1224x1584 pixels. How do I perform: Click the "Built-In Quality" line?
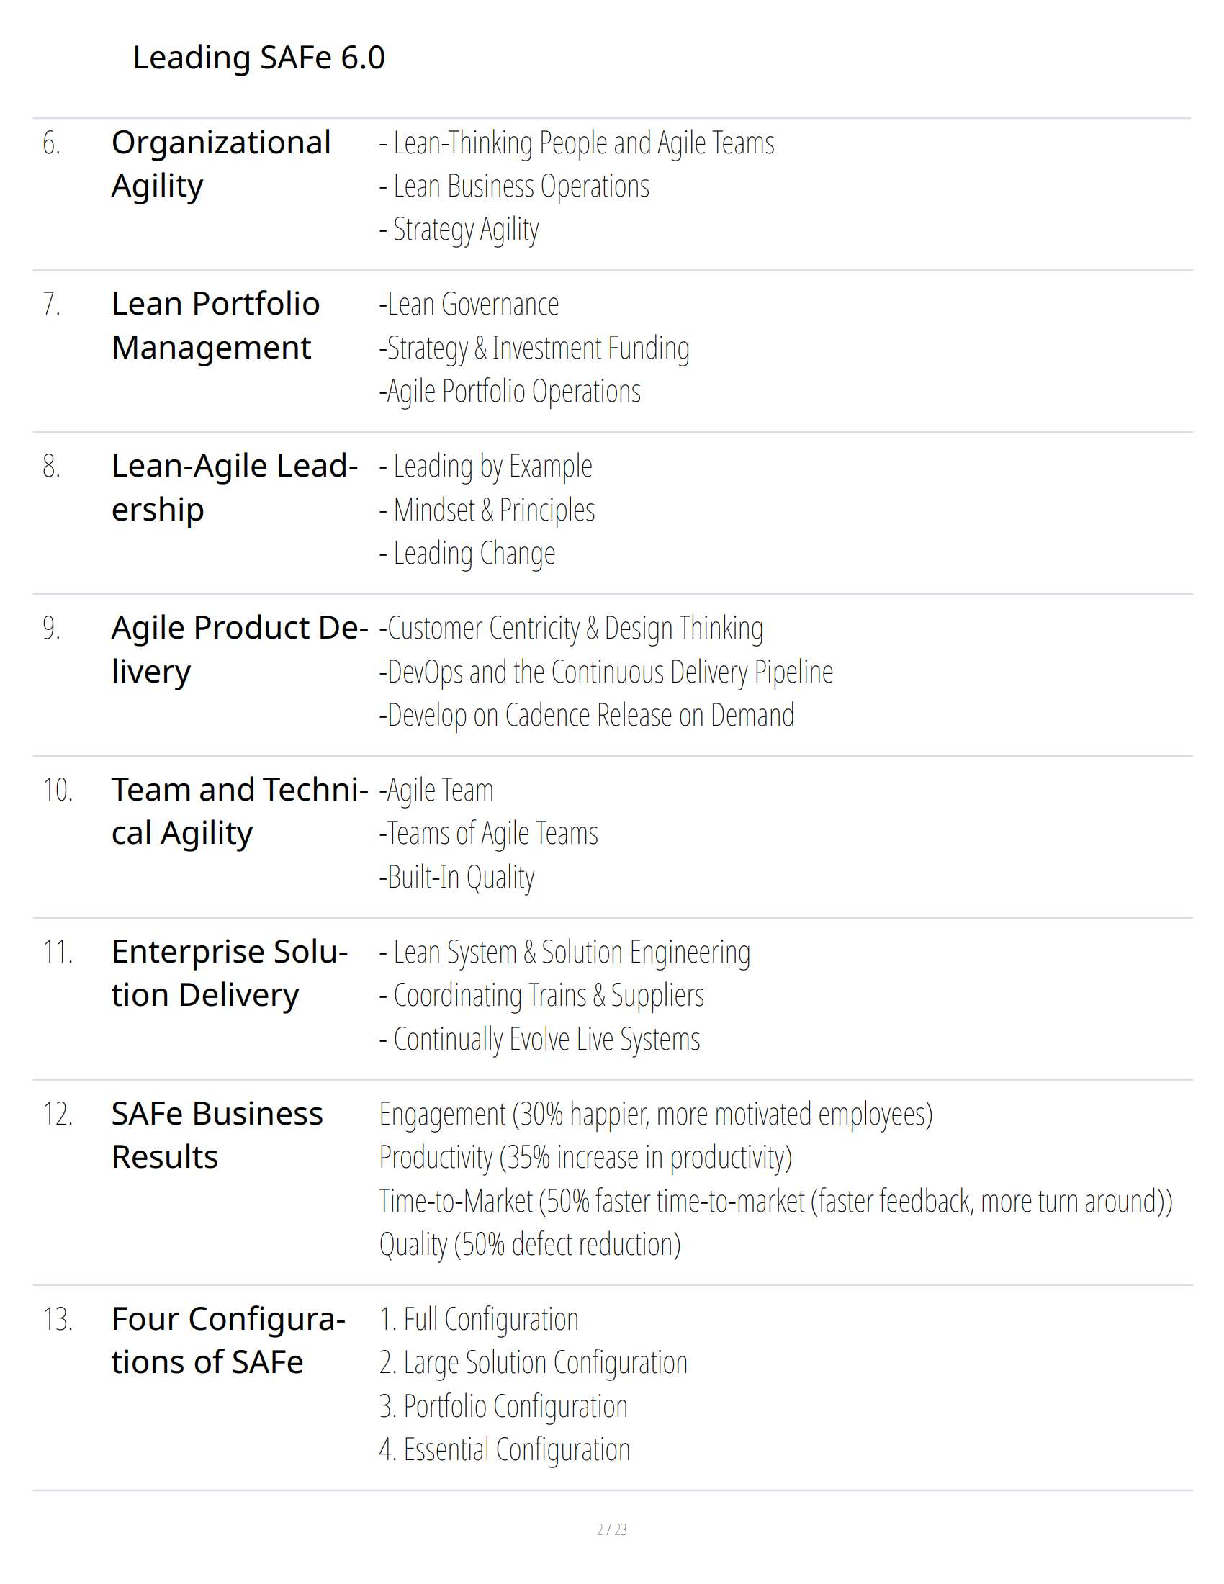(456, 878)
